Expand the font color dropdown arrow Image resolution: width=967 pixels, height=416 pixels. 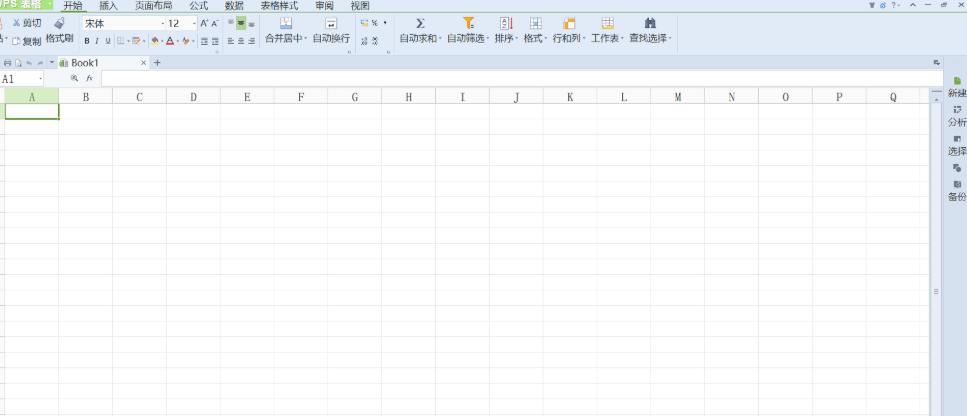click(x=178, y=41)
